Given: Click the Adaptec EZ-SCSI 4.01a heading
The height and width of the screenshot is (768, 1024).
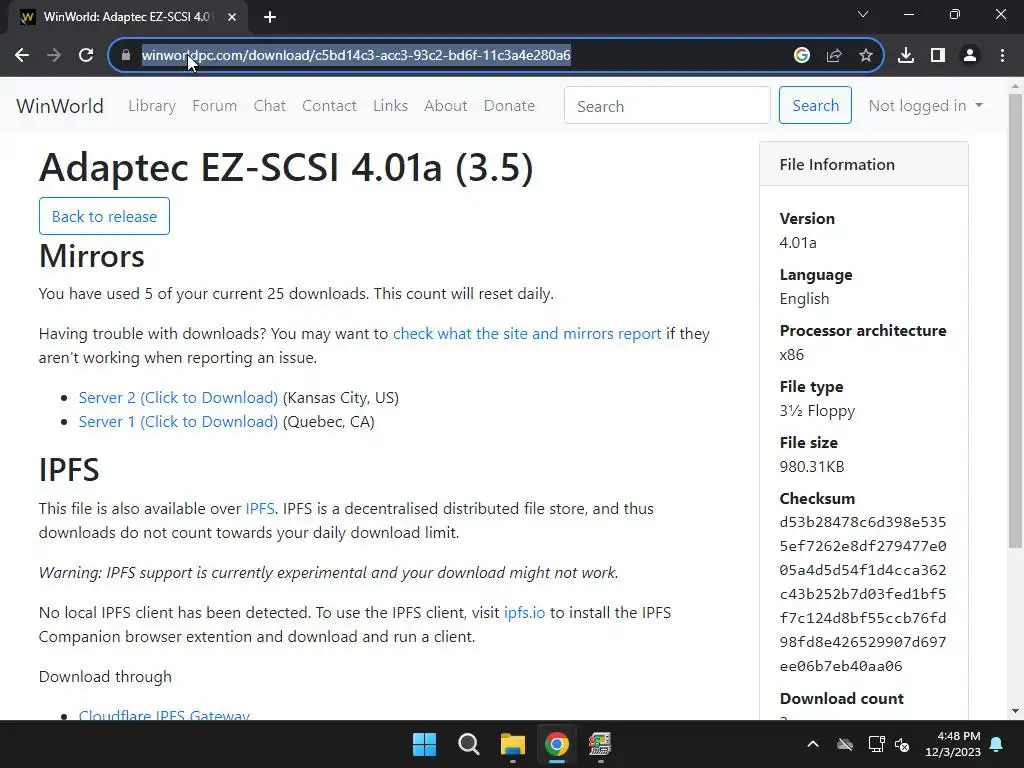Looking at the screenshot, I should (286, 167).
